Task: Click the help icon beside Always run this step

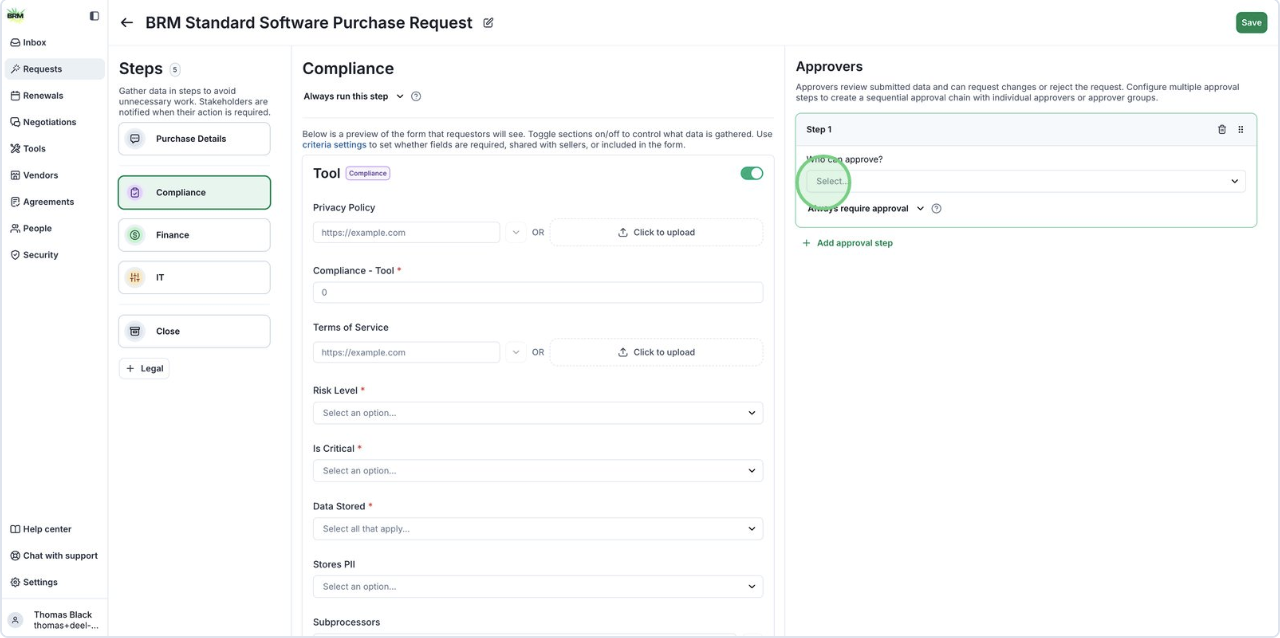Action: [416, 97]
